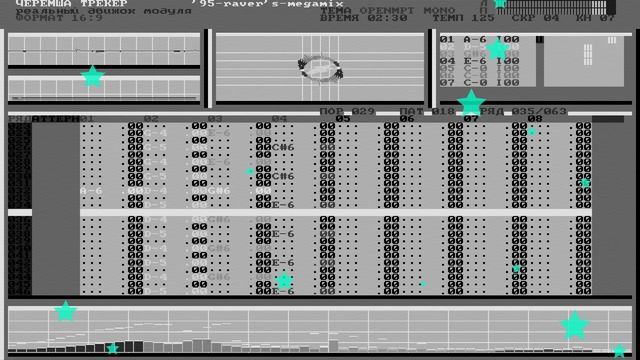Select channel row 01 A-6 I00
The width and height of the screenshot is (640, 360).
(480, 40)
